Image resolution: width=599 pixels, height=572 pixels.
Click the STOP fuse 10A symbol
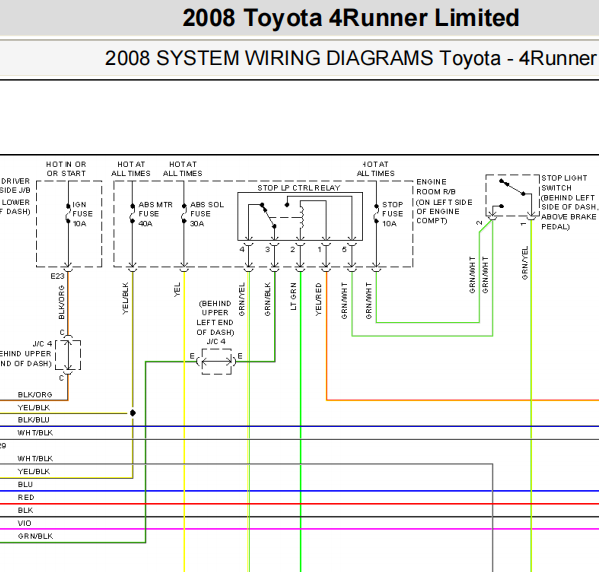tap(376, 214)
